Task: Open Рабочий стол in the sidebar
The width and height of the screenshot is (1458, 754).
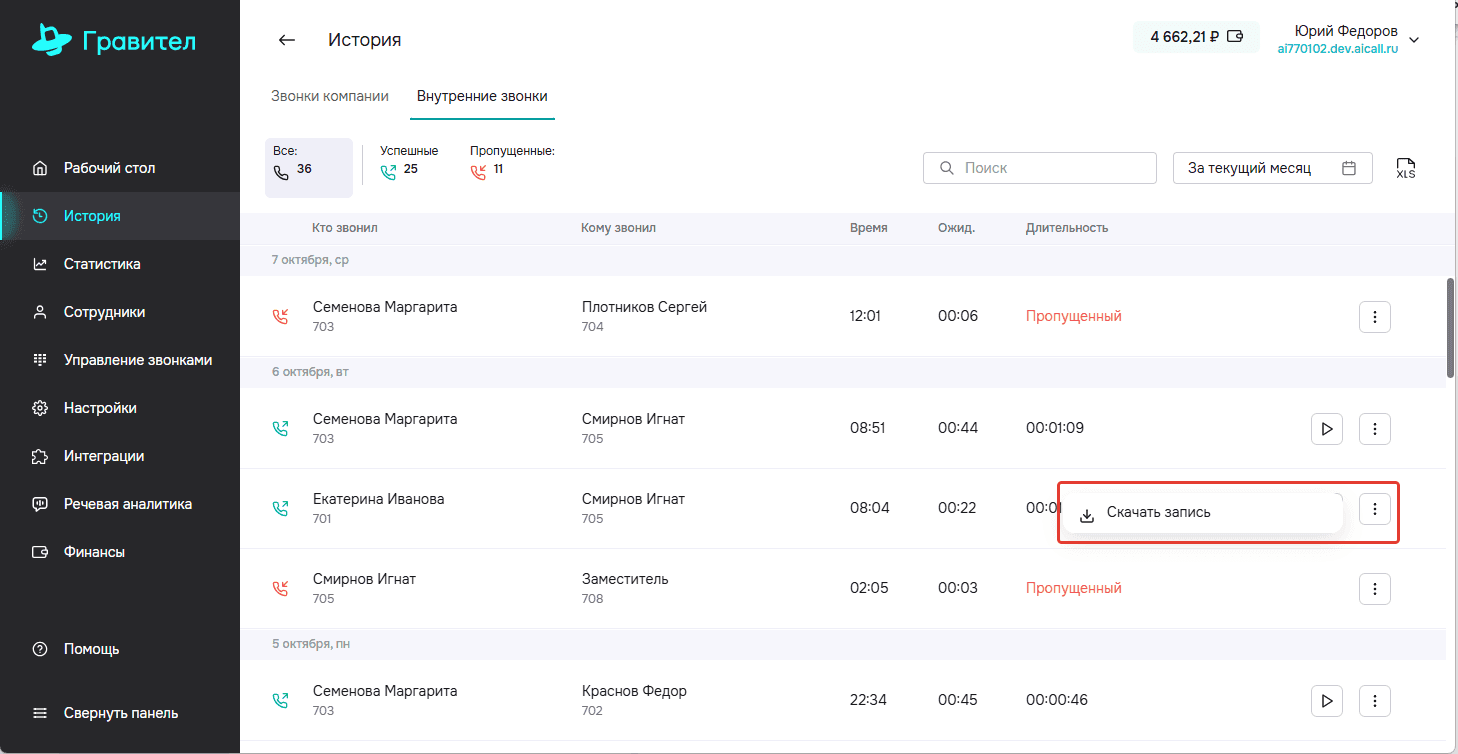Action: (120, 168)
